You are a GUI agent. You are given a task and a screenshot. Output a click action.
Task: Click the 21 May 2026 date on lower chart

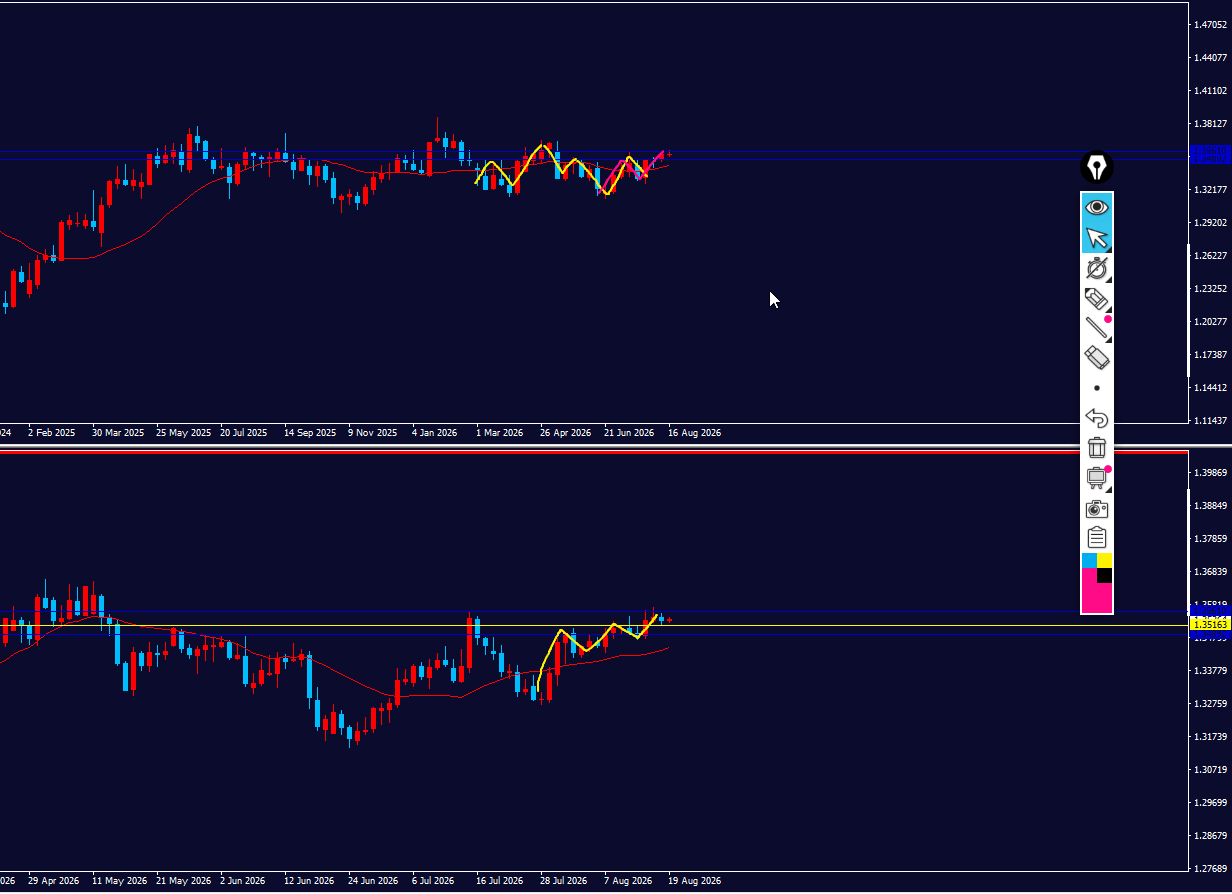point(184,881)
